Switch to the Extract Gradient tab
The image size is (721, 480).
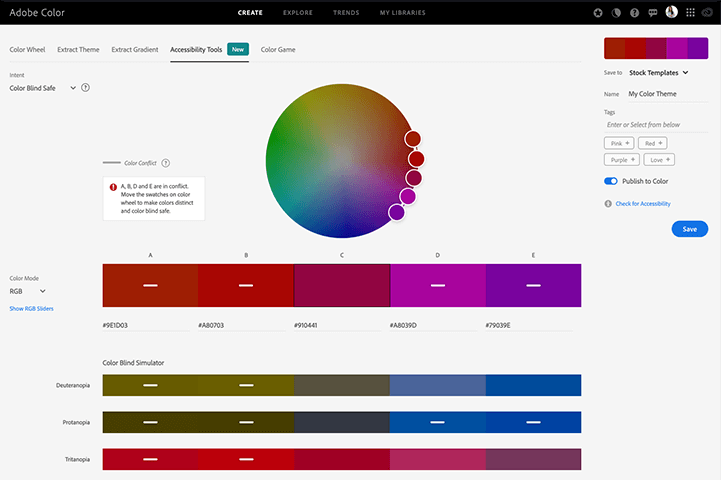point(135,50)
